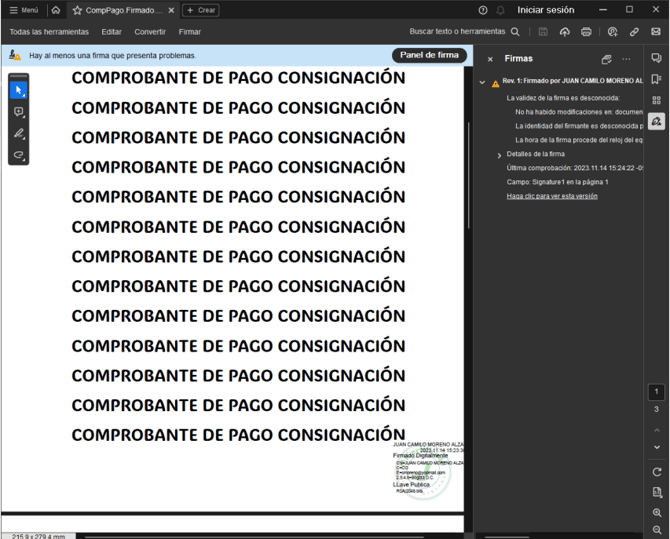Viewport: 670px width, 539px height.
Task: Toggle the signatures panel sidebar icon
Action: 656,121
